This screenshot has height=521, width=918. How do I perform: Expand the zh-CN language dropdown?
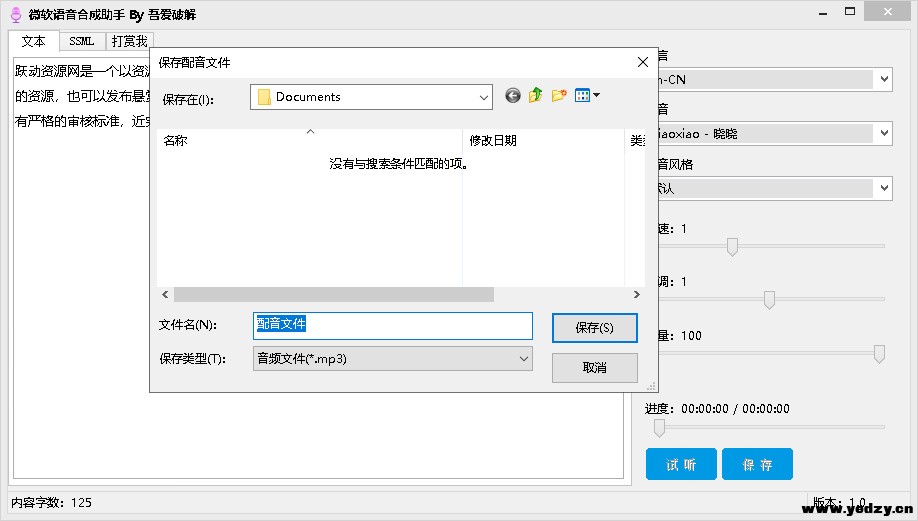pyautogui.click(x=884, y=79)
